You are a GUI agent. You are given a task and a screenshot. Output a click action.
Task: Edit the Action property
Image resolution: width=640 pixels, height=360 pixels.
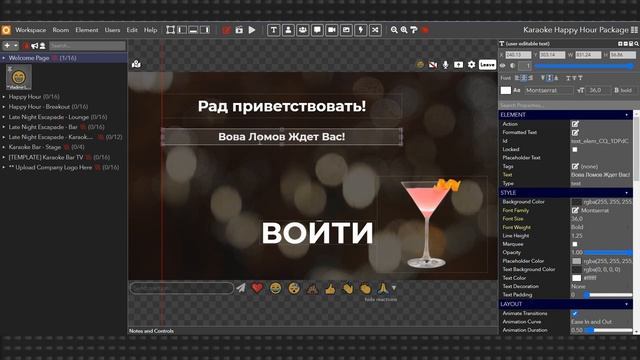(x=575, y=124)
